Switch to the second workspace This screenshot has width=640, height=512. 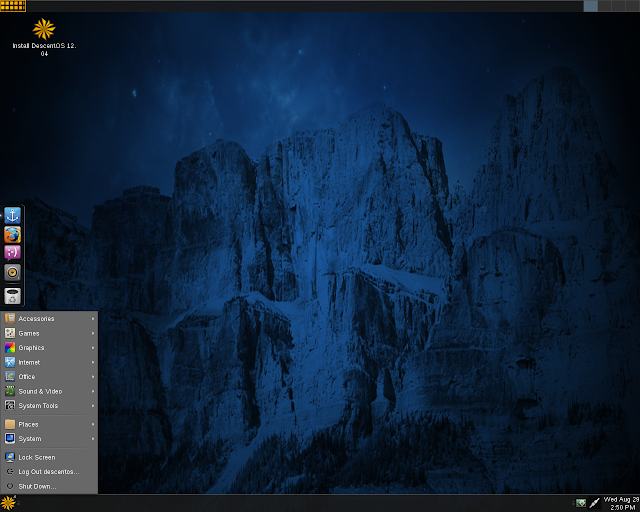click(605, 6)
